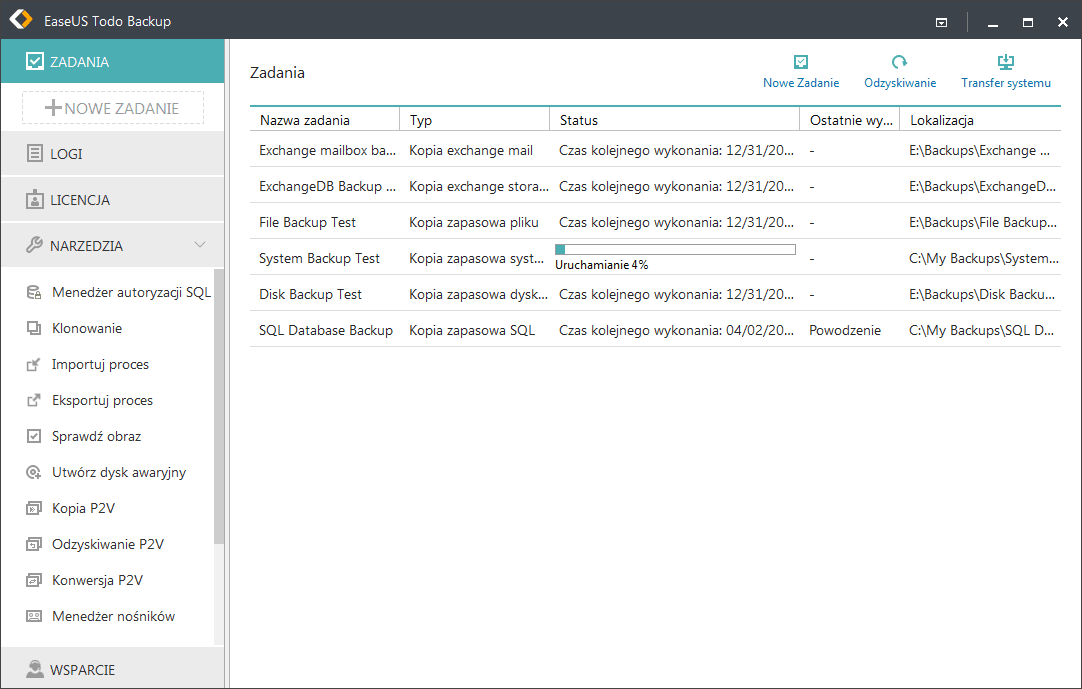This screenshot has height=689, width=1082.
Task: Click the Nowe Zadanie toolbar icon
Action: [x=800, y=63]
